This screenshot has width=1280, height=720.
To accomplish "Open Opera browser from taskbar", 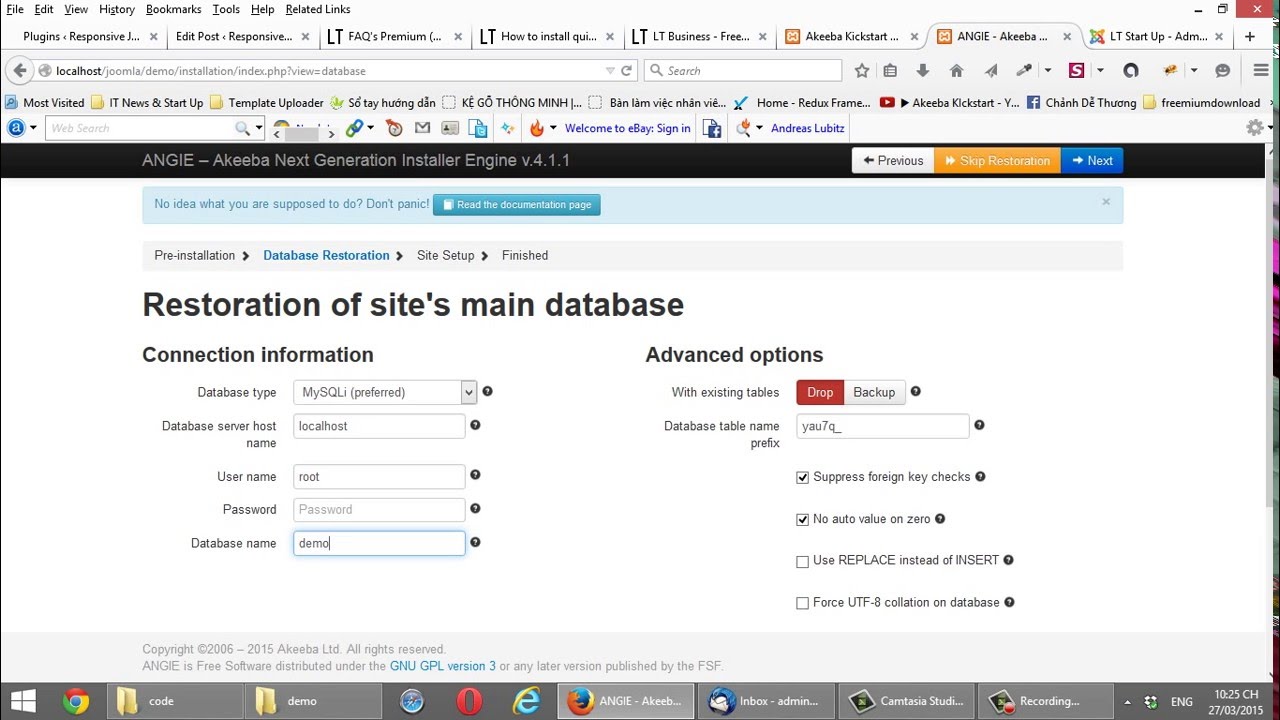I will click(469, 701).
